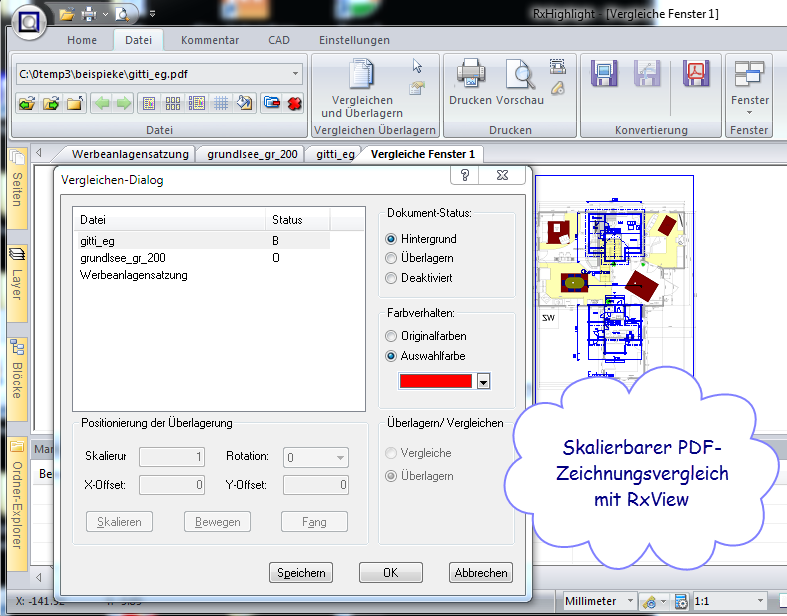Switch to the Home ribbon tab

point(82,40)
